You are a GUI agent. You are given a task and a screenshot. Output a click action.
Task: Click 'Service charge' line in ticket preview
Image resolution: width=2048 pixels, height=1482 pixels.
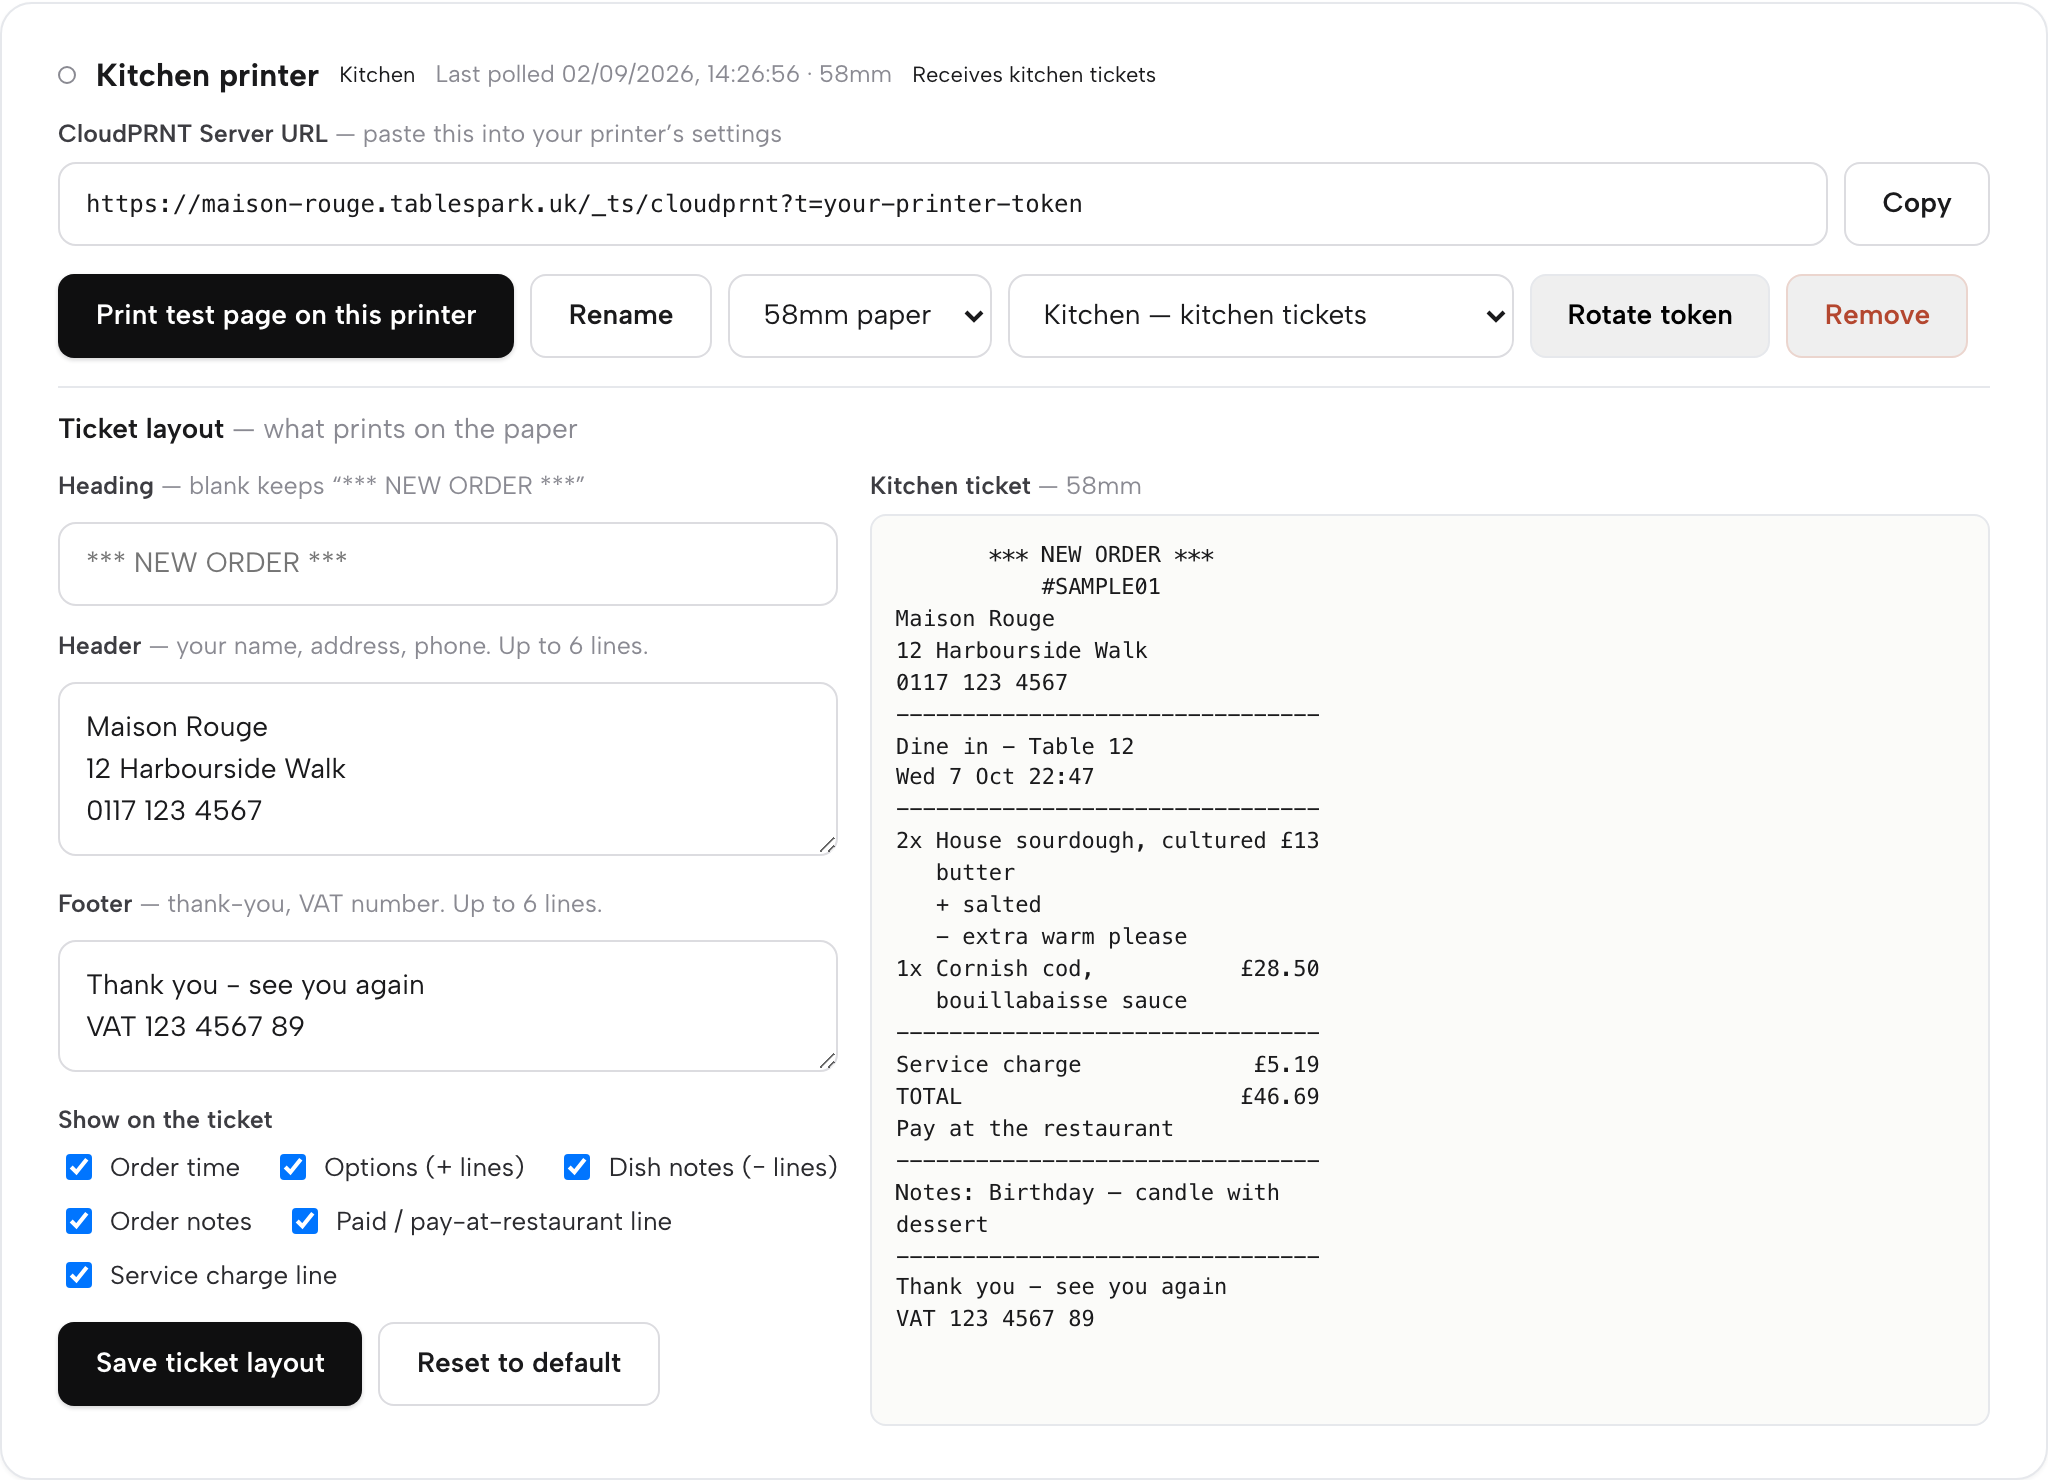pos(1107,1065)
